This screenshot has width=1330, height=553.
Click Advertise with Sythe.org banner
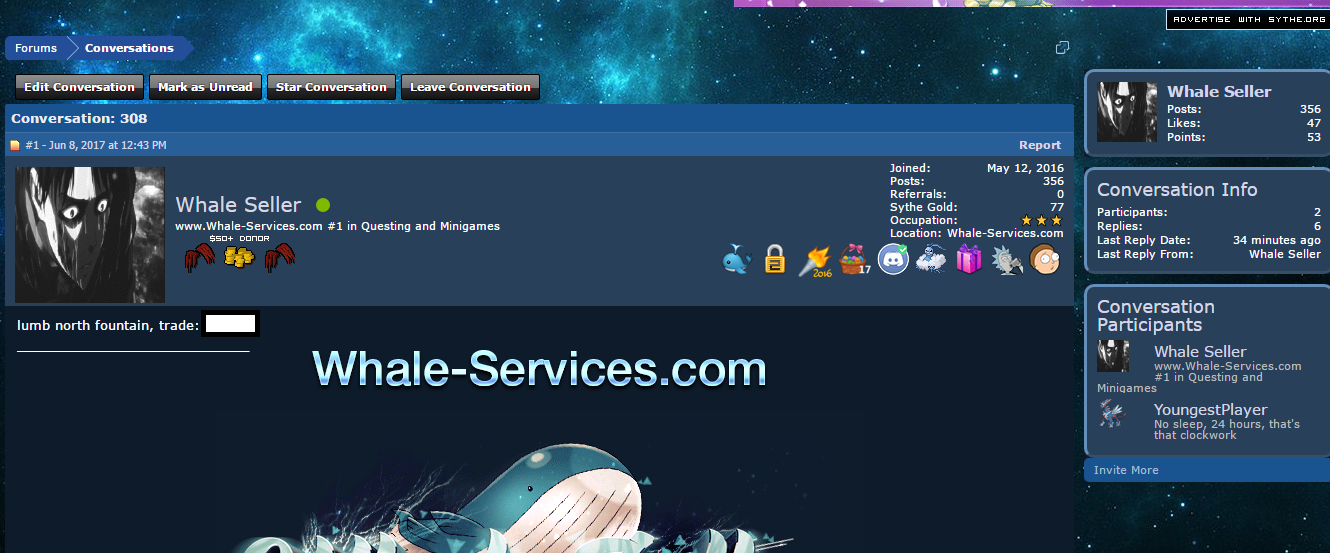click(1247, 19)
